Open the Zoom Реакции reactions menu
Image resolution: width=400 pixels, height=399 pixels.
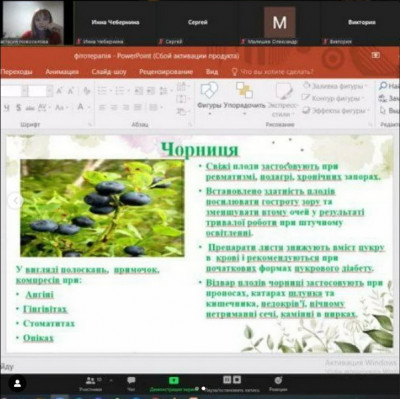point(278,383)
